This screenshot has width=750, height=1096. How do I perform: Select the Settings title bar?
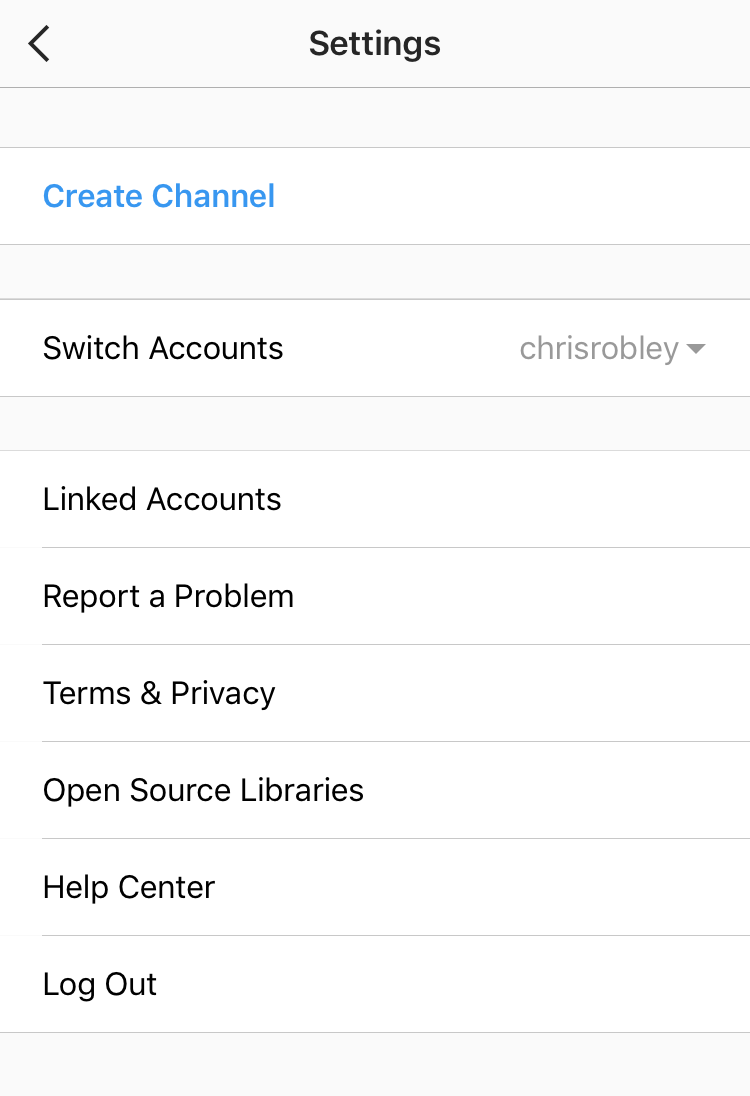pos(374,43)
